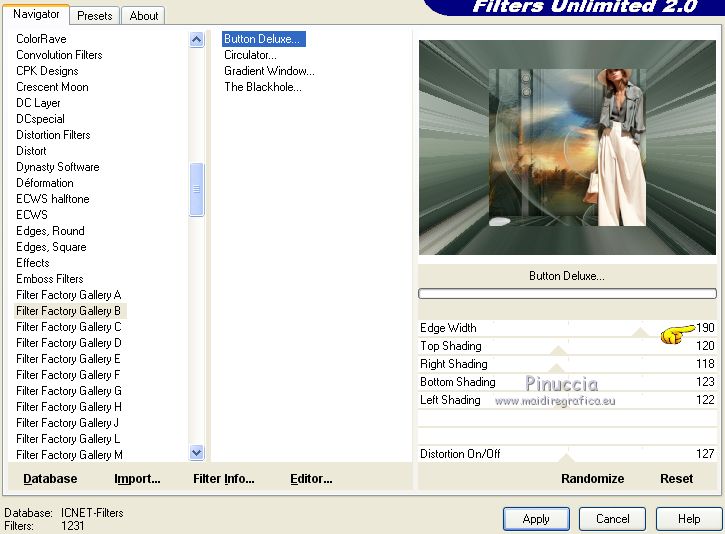Select Filter Factory Gallery J
Screen dimensions: 725x534
tap(68, 423)
